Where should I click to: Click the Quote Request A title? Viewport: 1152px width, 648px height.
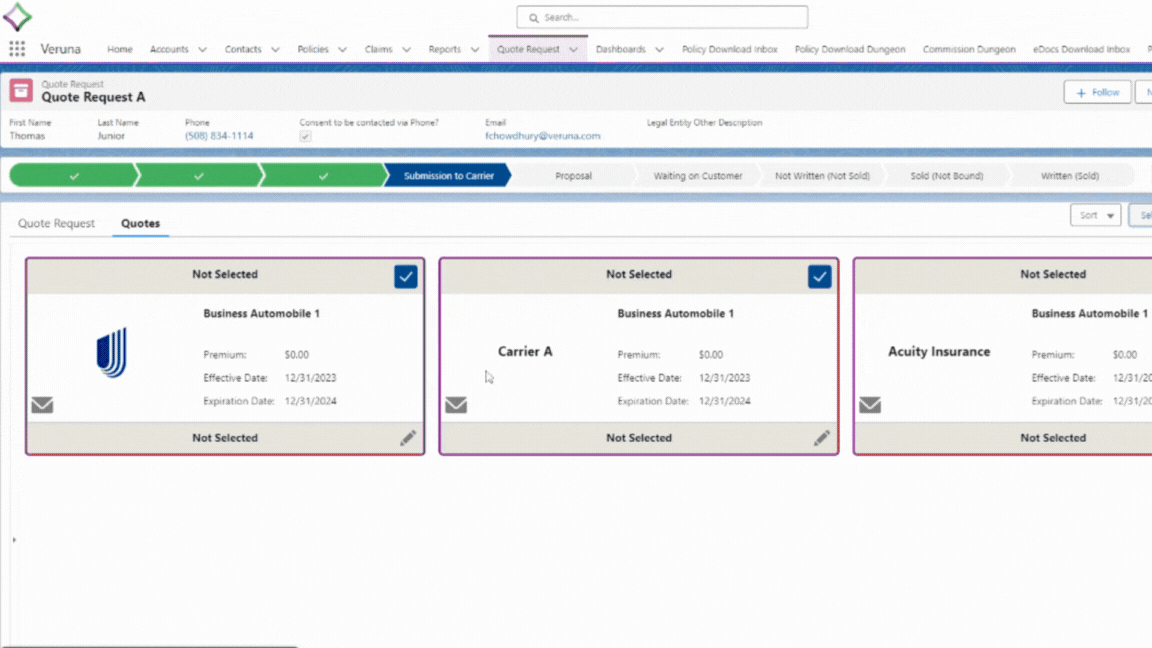pos(93,97)
